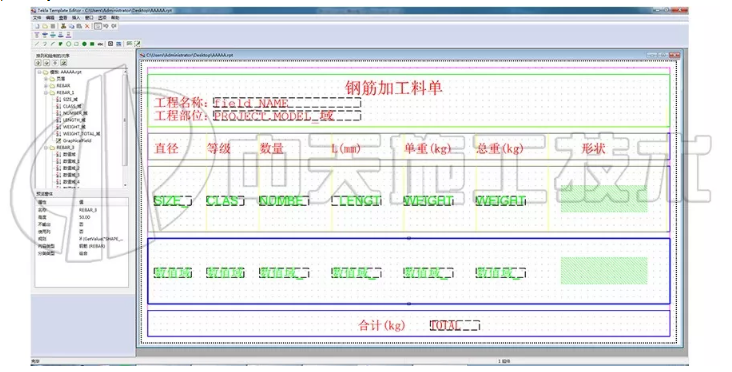
Task: Click the New template toolbar icon
Action: 37,26
